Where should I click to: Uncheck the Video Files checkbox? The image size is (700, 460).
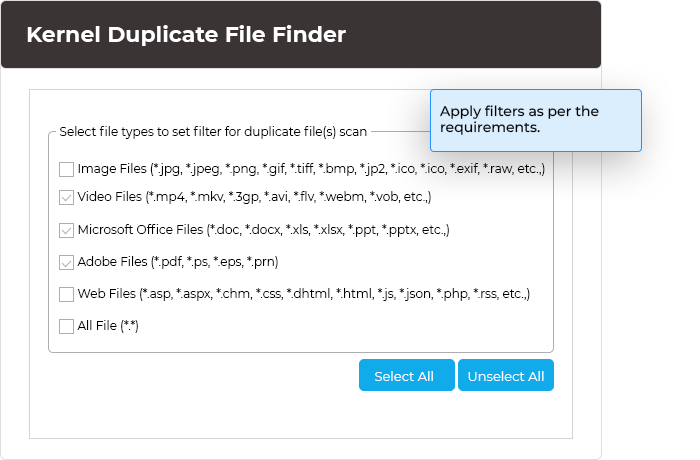[67, 197]
